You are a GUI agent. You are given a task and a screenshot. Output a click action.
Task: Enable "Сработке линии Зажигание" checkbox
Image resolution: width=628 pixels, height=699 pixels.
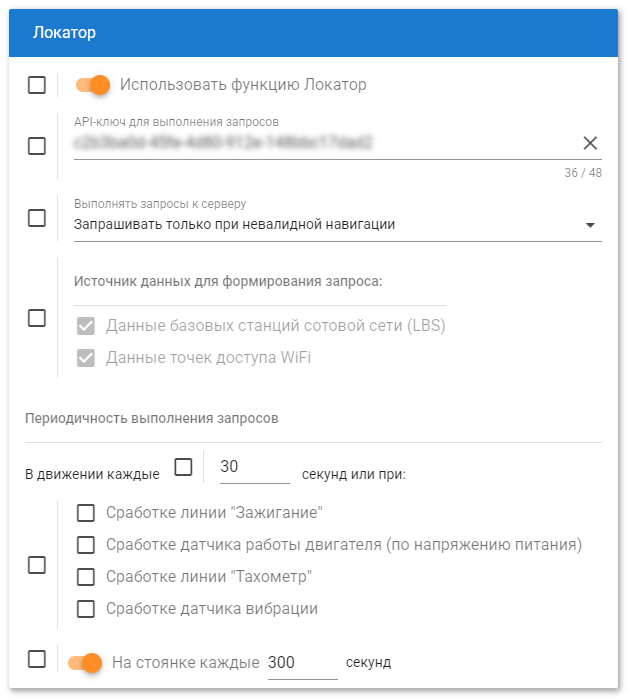point(86,513)
